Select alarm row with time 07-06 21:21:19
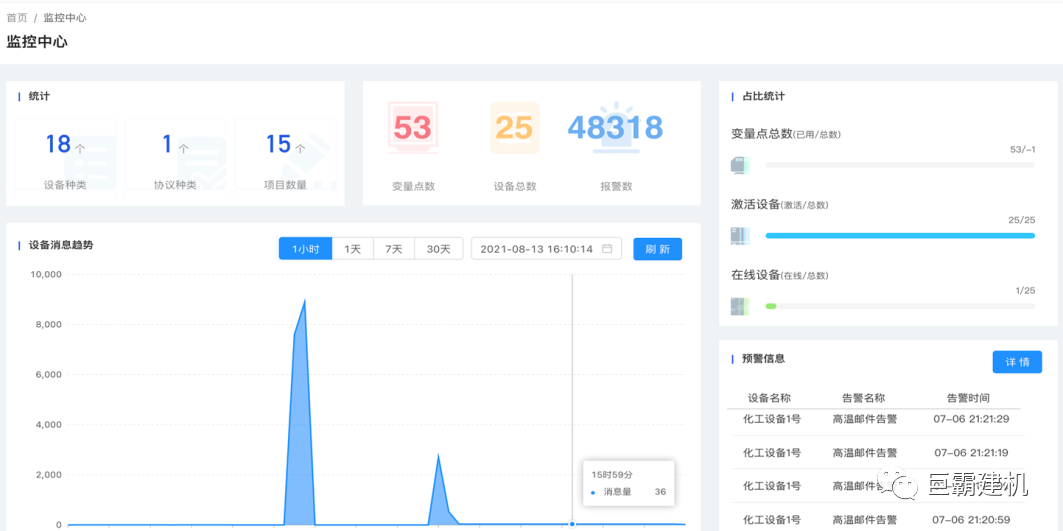The width and height of the screenshot is (1063, 531). click(x=875, y=452)
